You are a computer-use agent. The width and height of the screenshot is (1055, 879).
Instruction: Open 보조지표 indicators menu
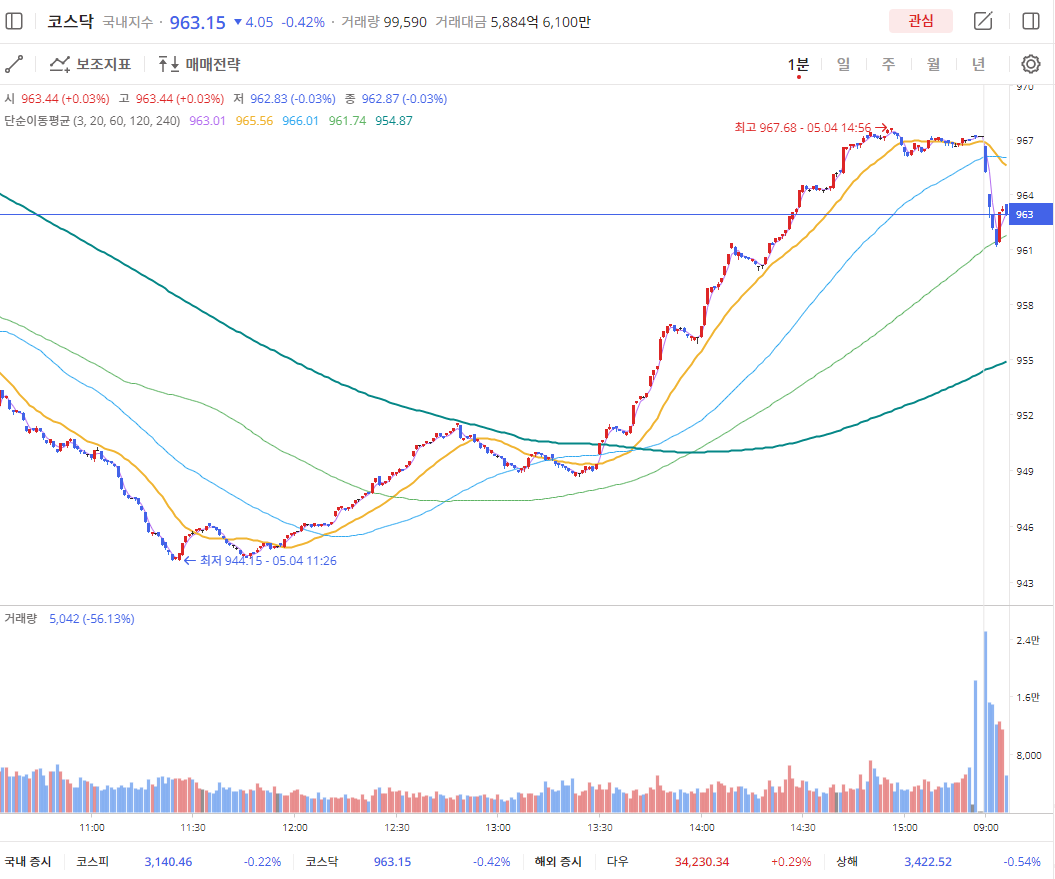(x=90, y=65)
